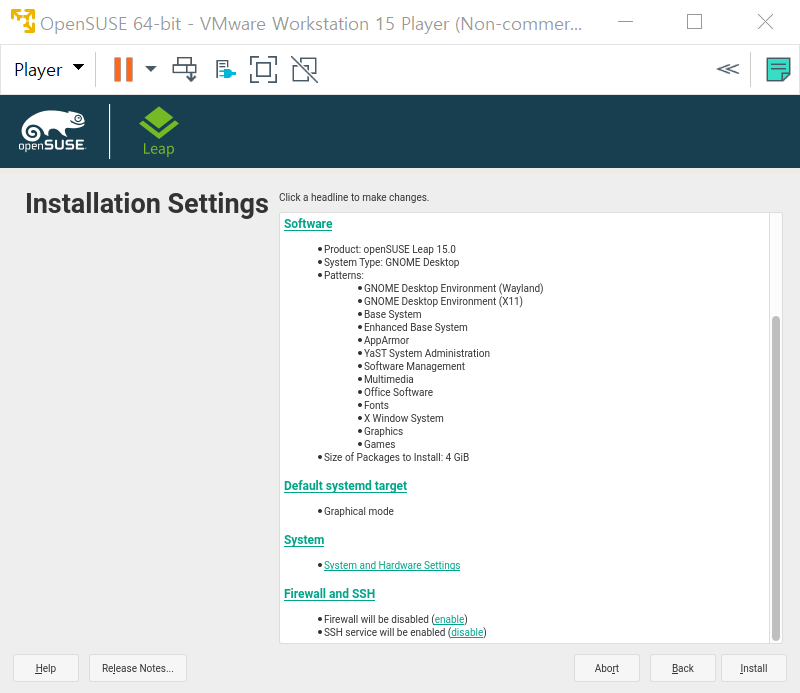Click 'Product: openSUSE Leap 15.0' text

pos(389,249)
